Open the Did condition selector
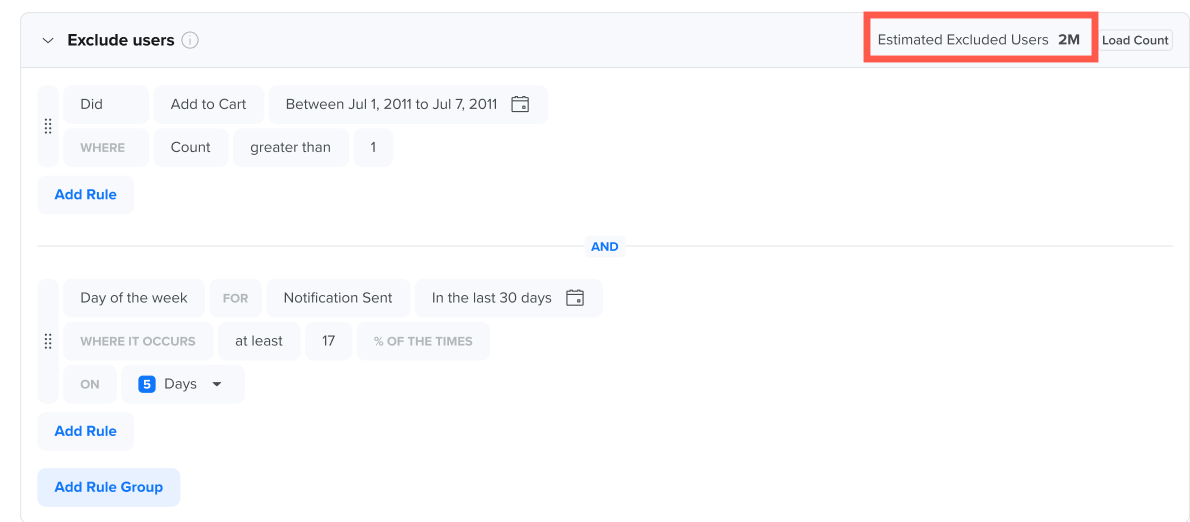1190x522 pixels. point(106,105)
